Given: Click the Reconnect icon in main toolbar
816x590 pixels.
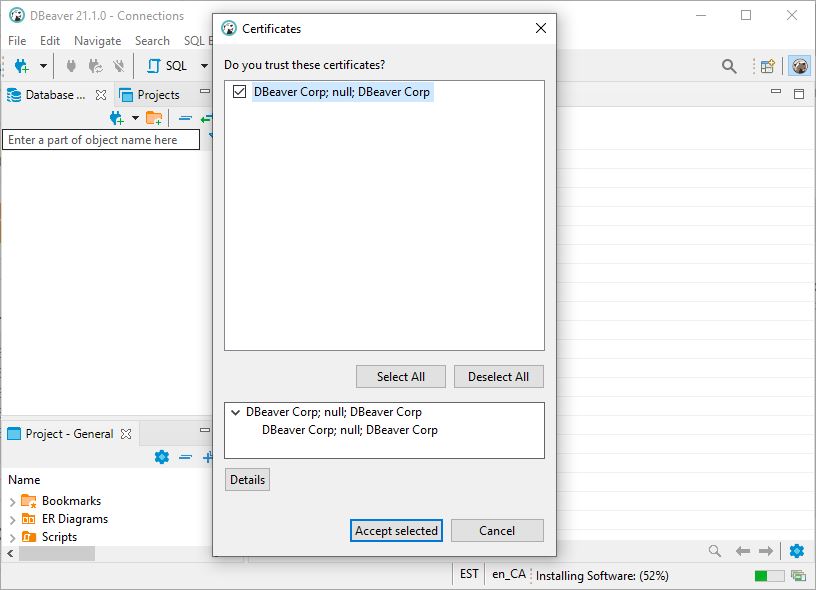Looking at the screenshot, I should pos(95,66).
